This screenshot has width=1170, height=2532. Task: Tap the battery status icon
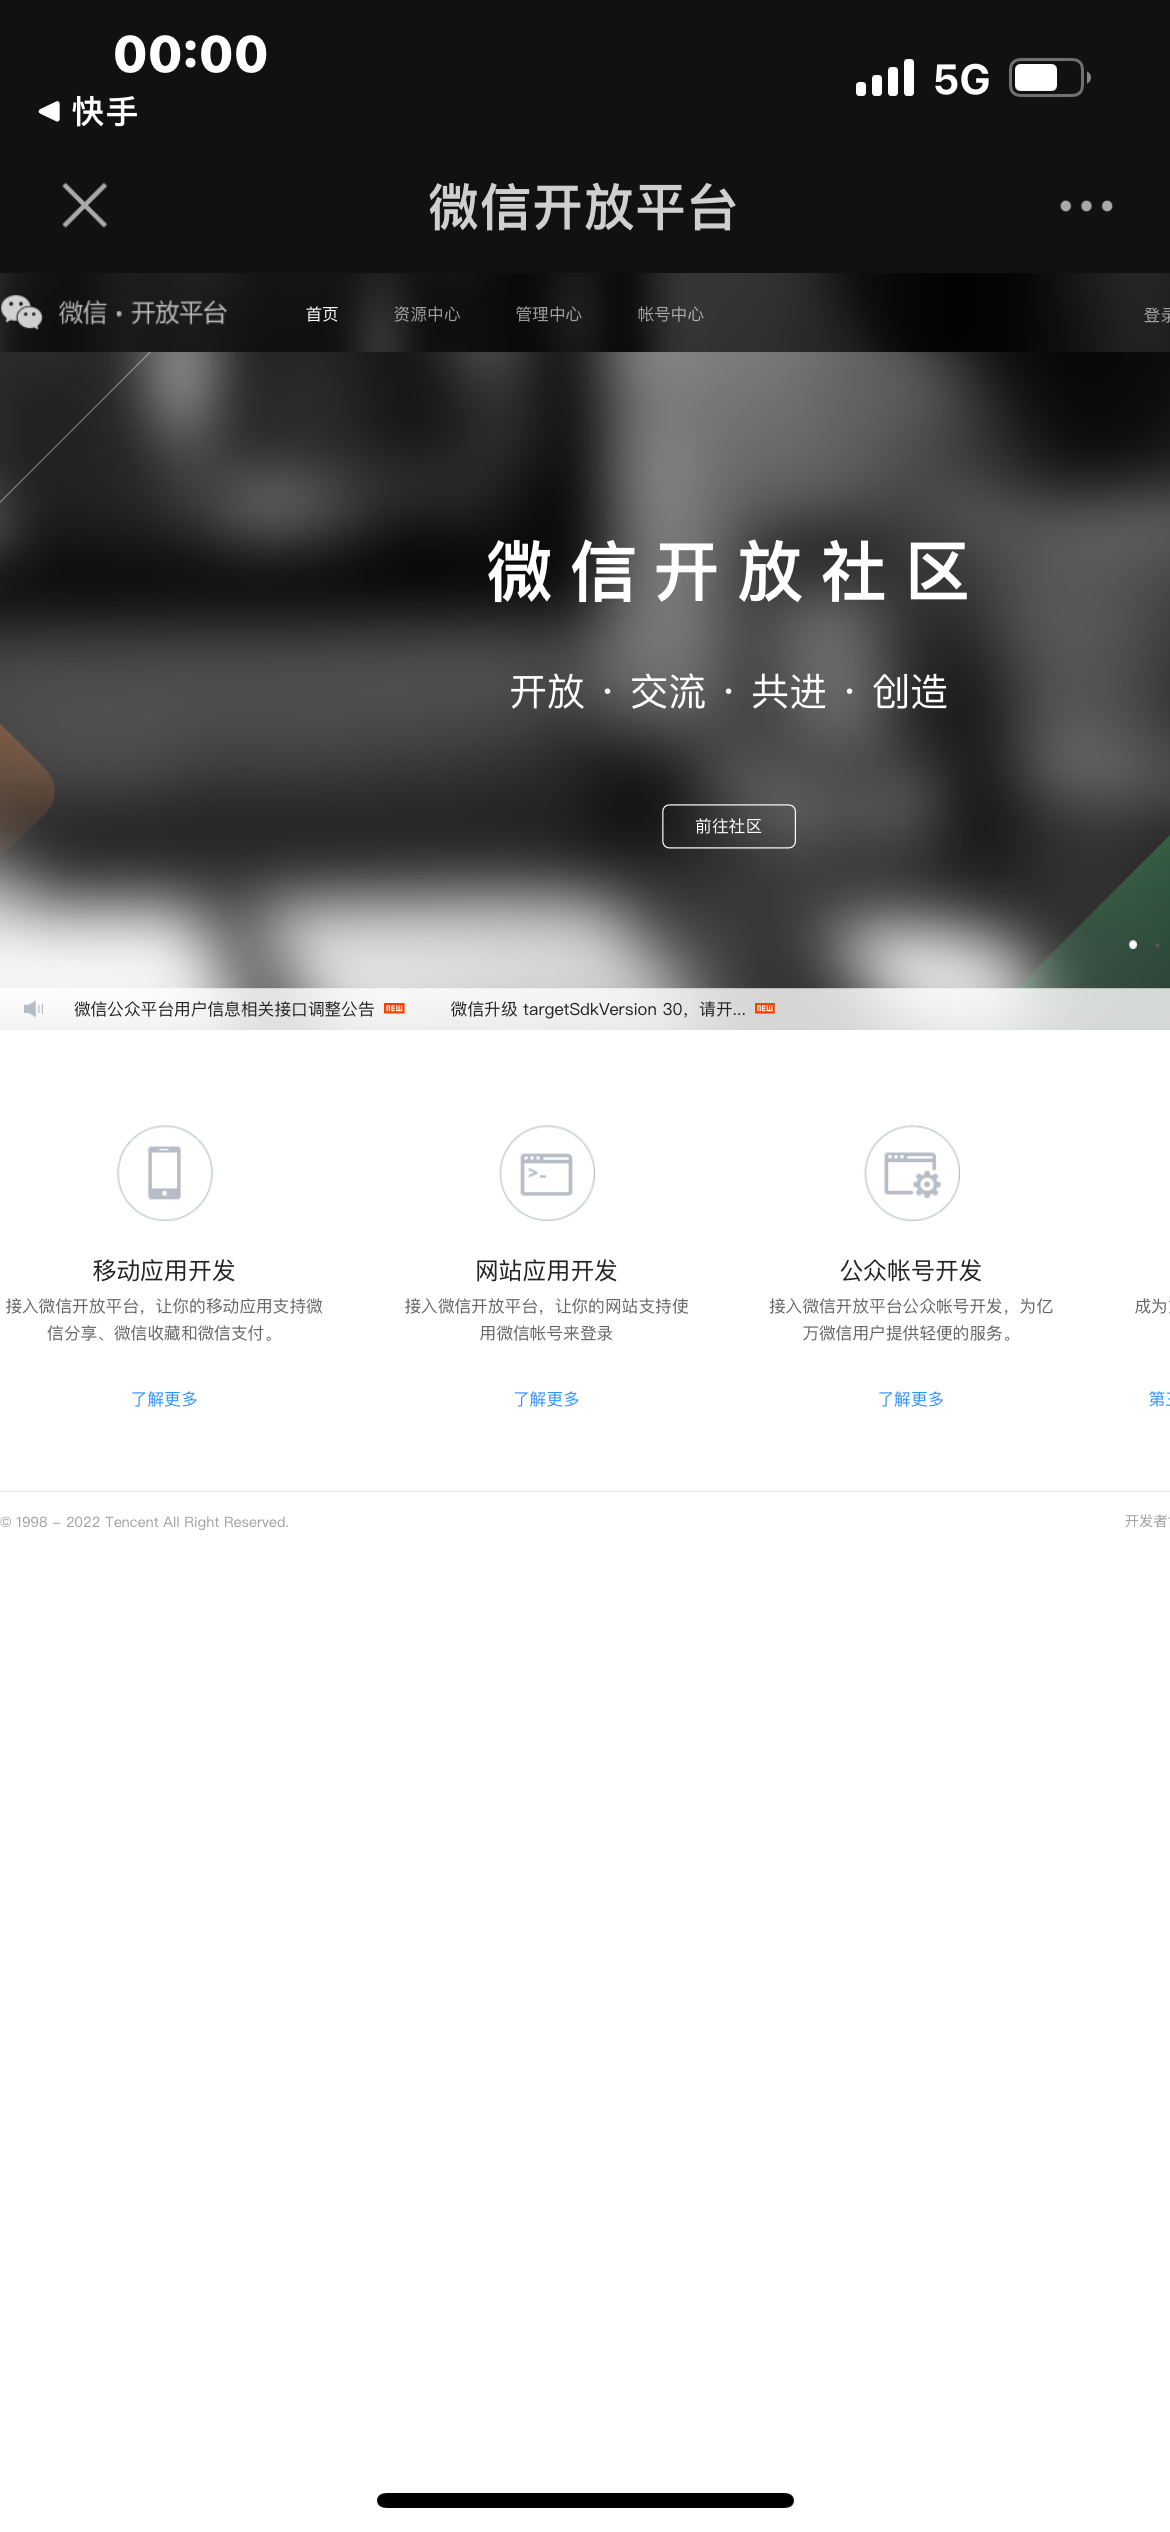(1049, 78)
